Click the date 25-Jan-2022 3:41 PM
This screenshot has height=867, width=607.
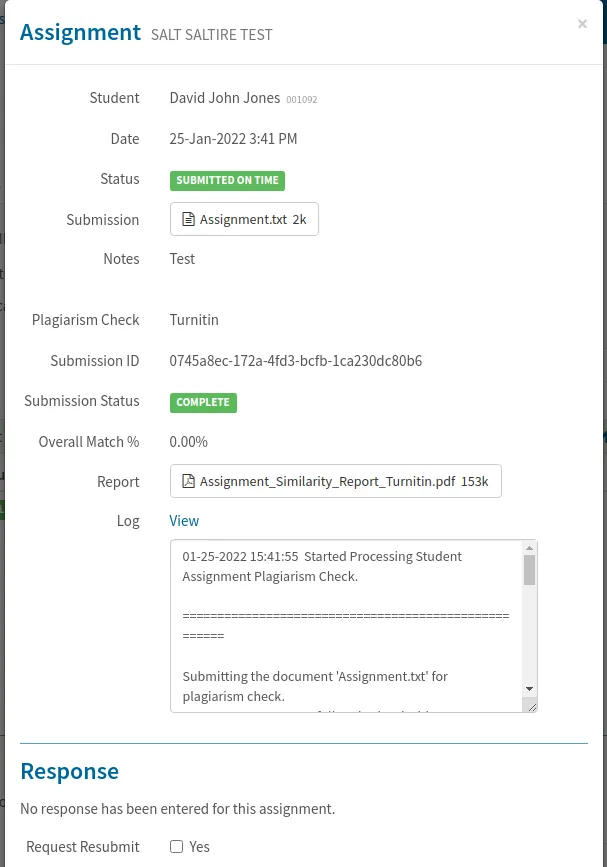tap(233, 139)
